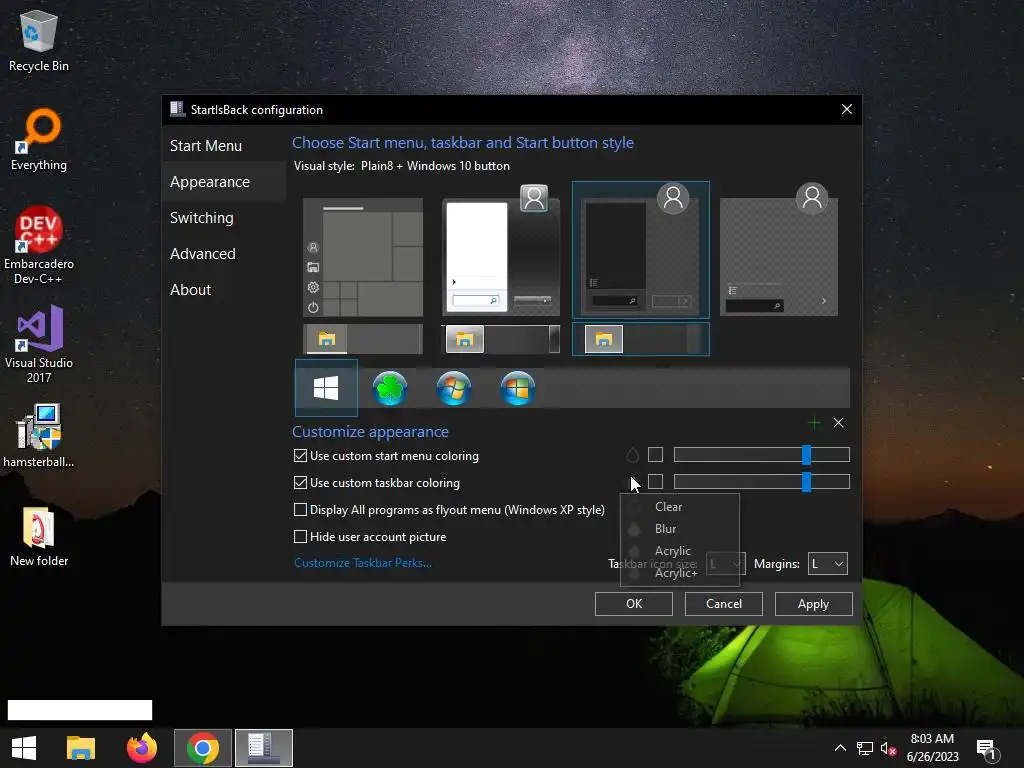Open Embarcadero Dev-C++ desktop shortcut
This screenshot has width=1024, height=768.
39,246
